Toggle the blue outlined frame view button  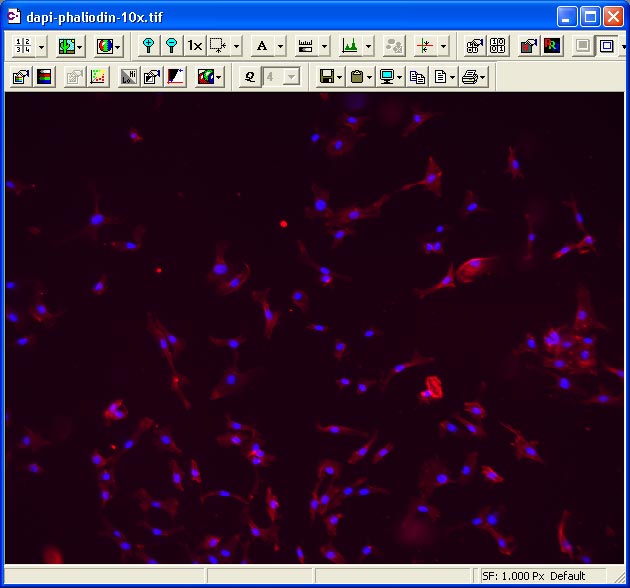pyautogui.click(x=606, y=46)
